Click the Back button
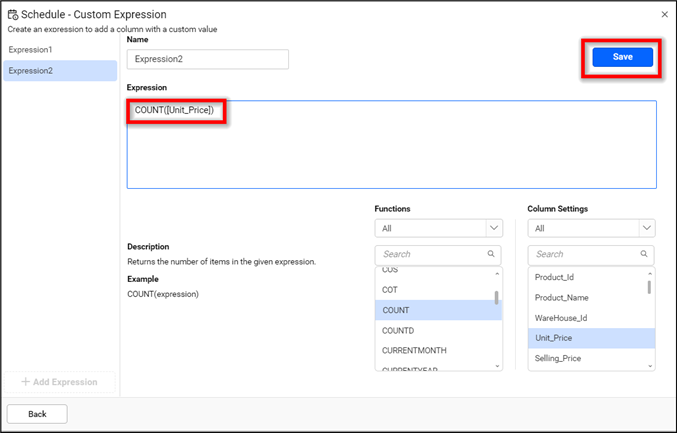This screenshot has width=677, height=433. (x=37, y=413)
